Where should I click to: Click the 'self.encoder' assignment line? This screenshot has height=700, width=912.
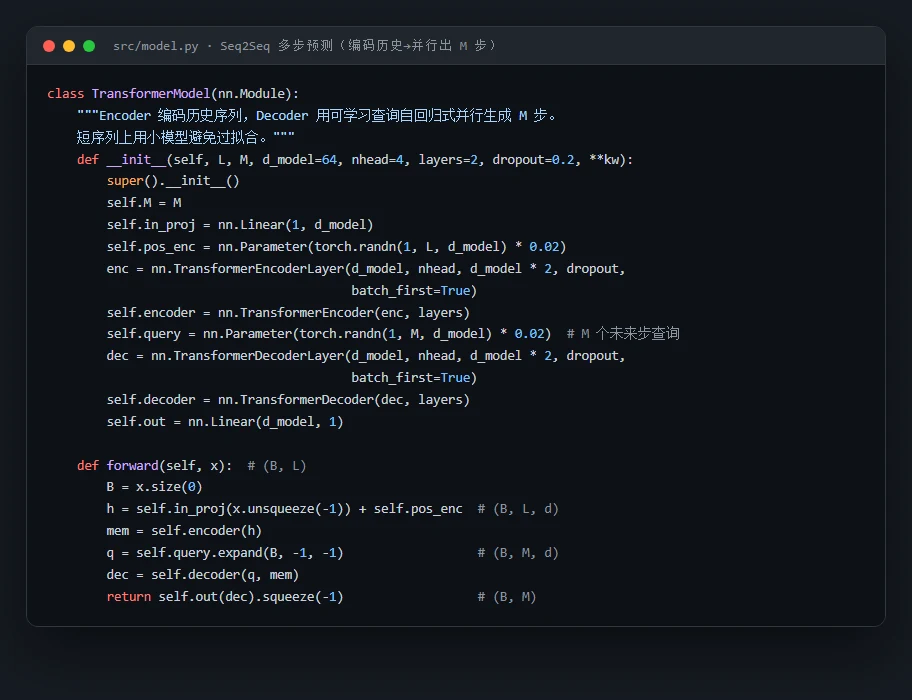[x=288, y=312]
